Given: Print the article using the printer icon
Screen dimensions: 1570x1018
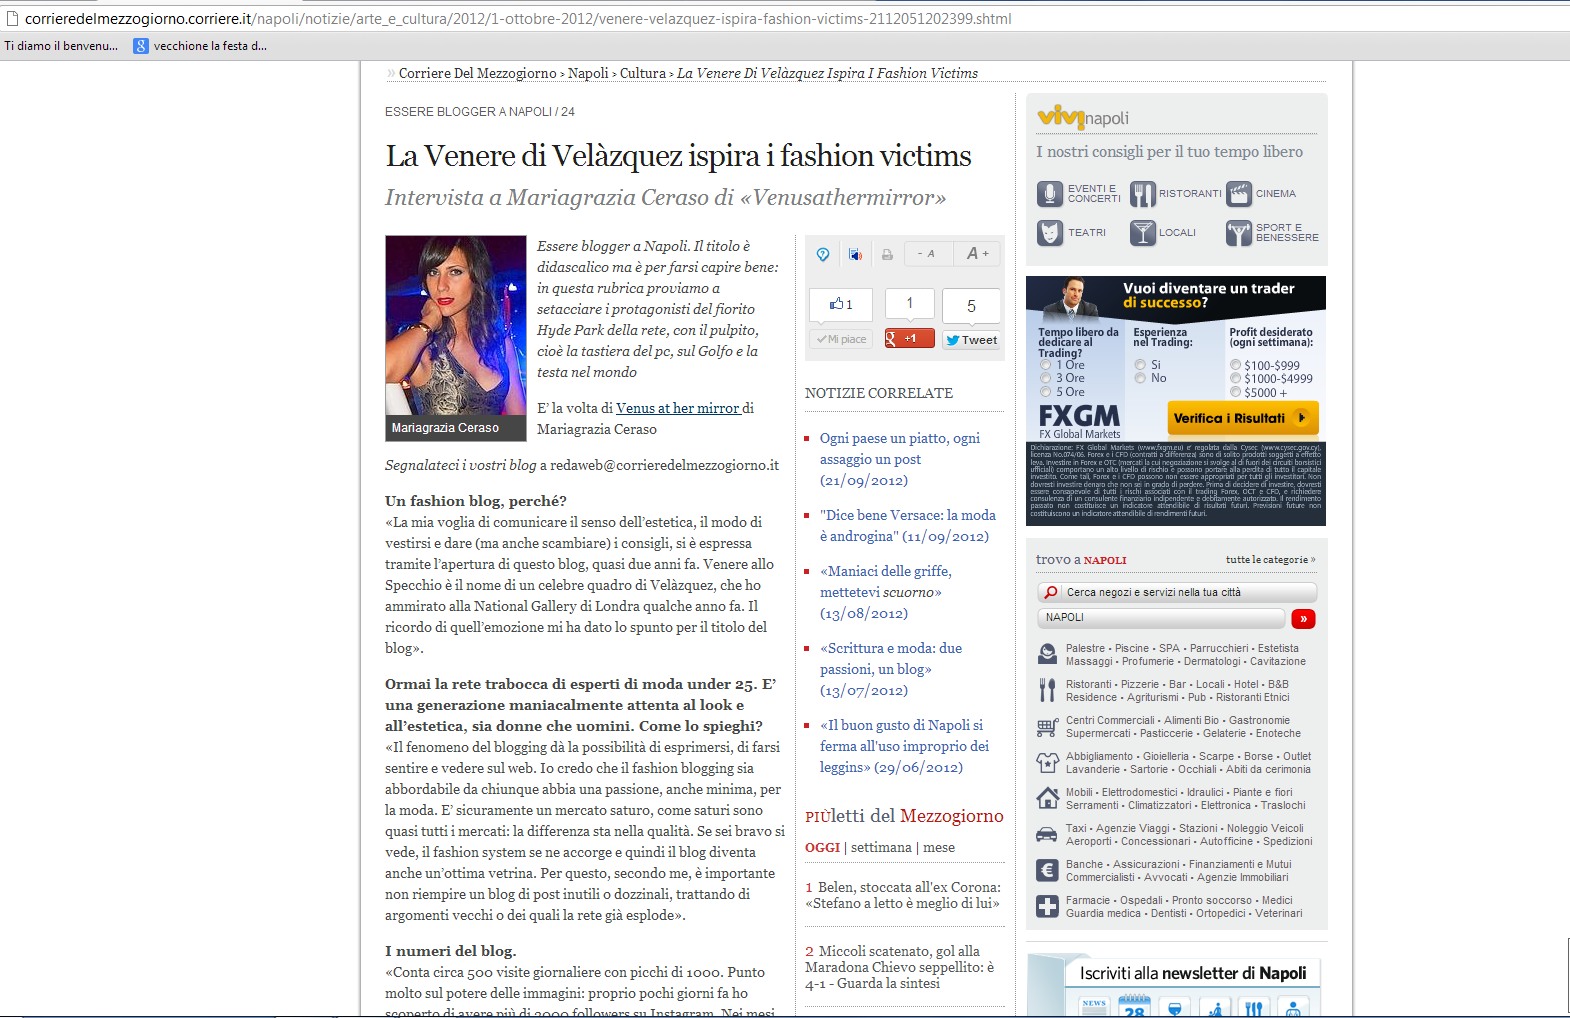Looking at the screenshot, I should coord(887,255).
